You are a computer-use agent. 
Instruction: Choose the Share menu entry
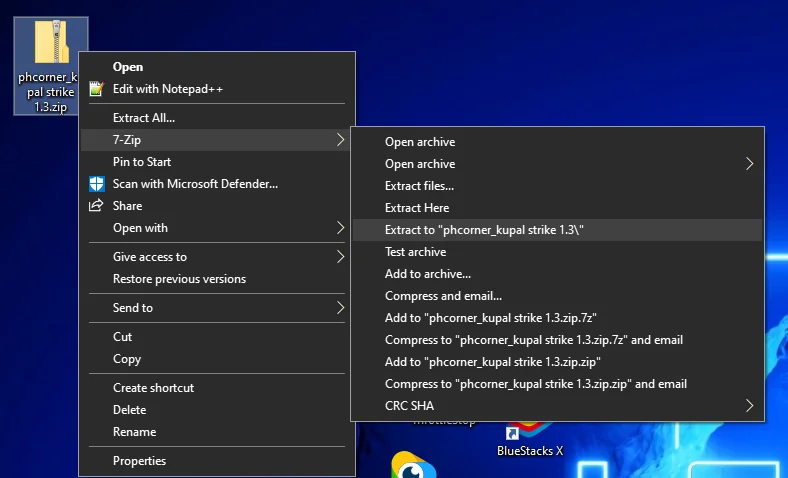pyautogui.click(x=217, y=206)
